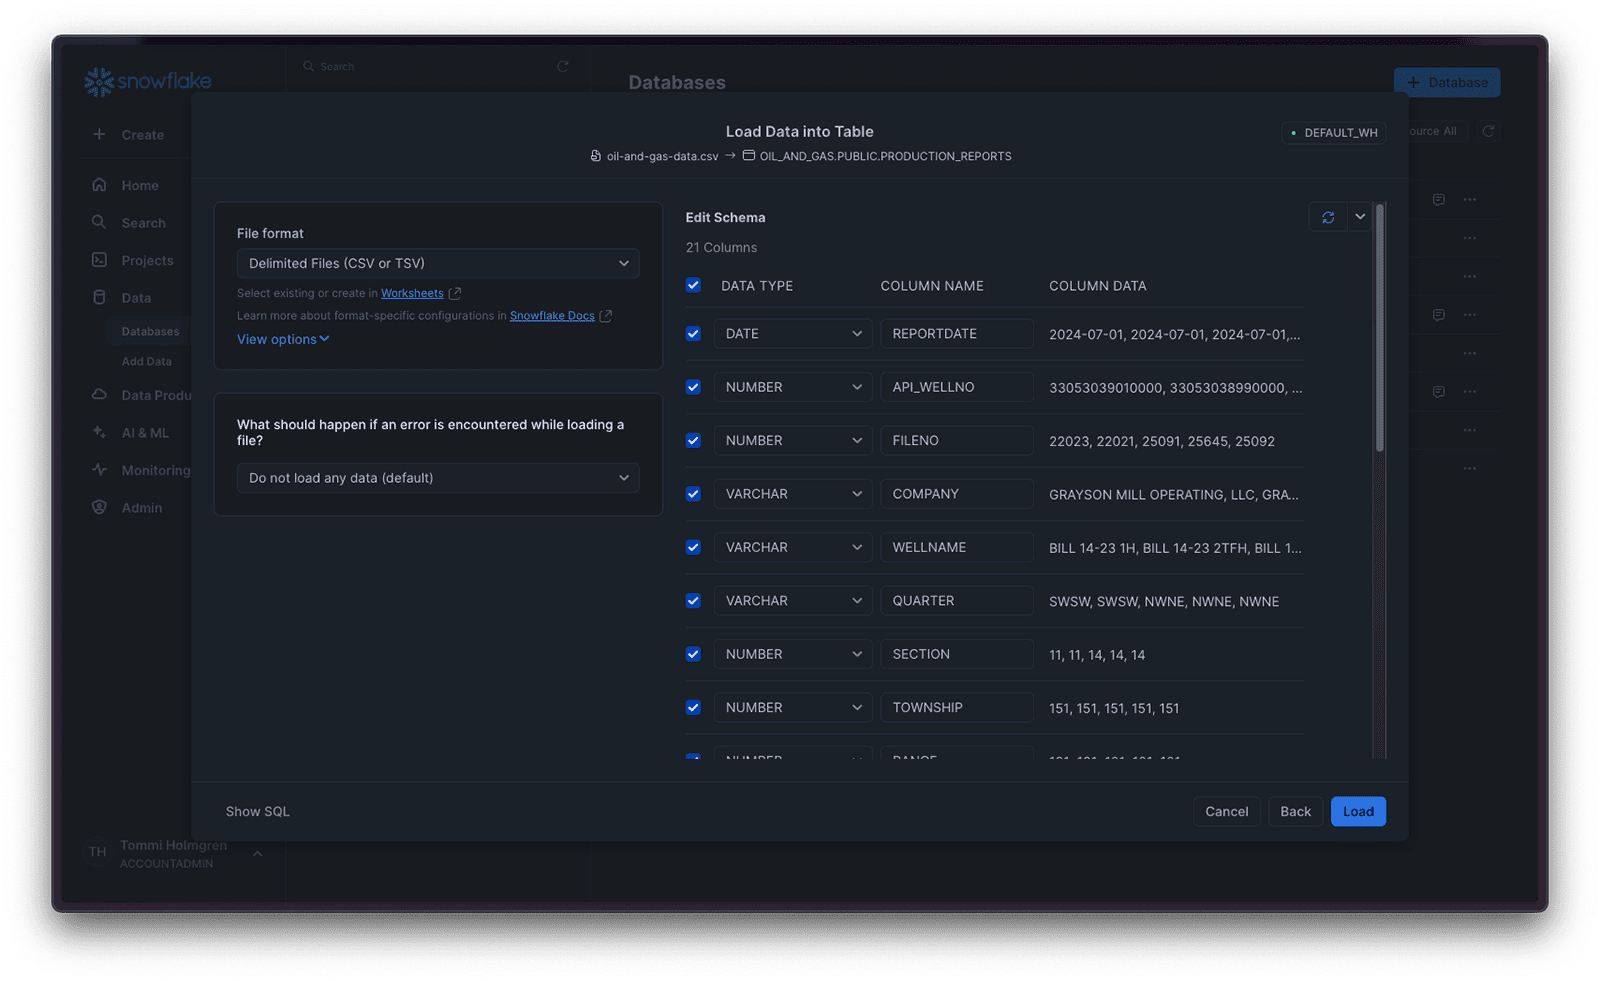
Task: Click the Admin shield icon
Action: [x=99, y=507]
